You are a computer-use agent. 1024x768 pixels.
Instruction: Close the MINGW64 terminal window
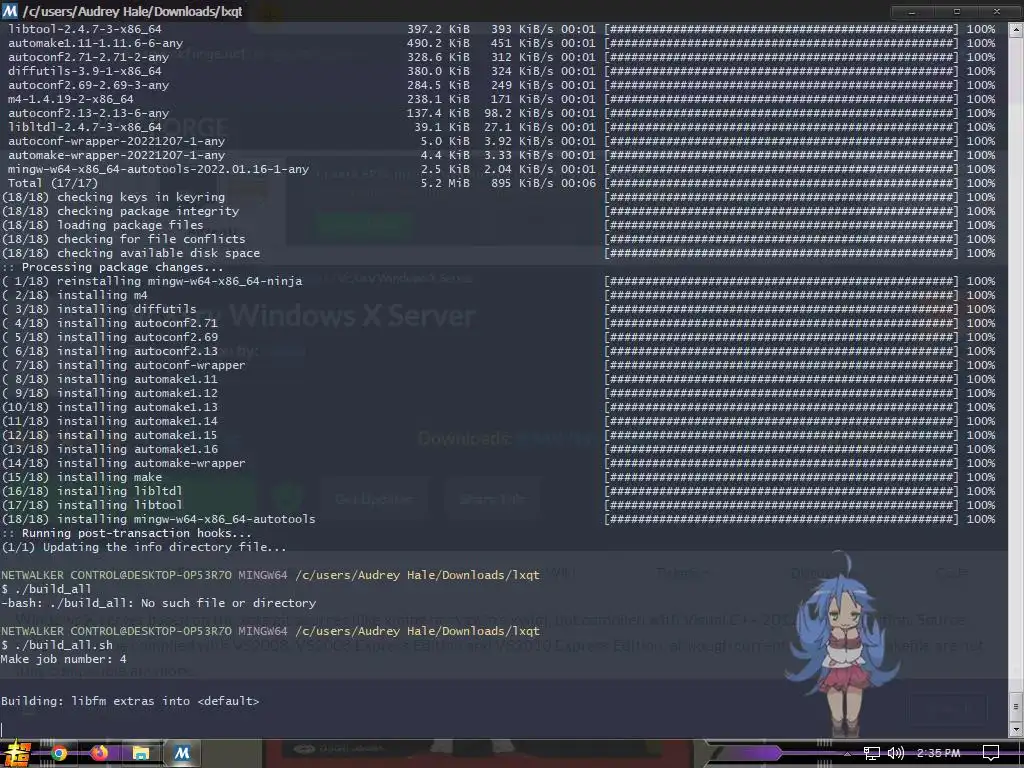point(997,12)
